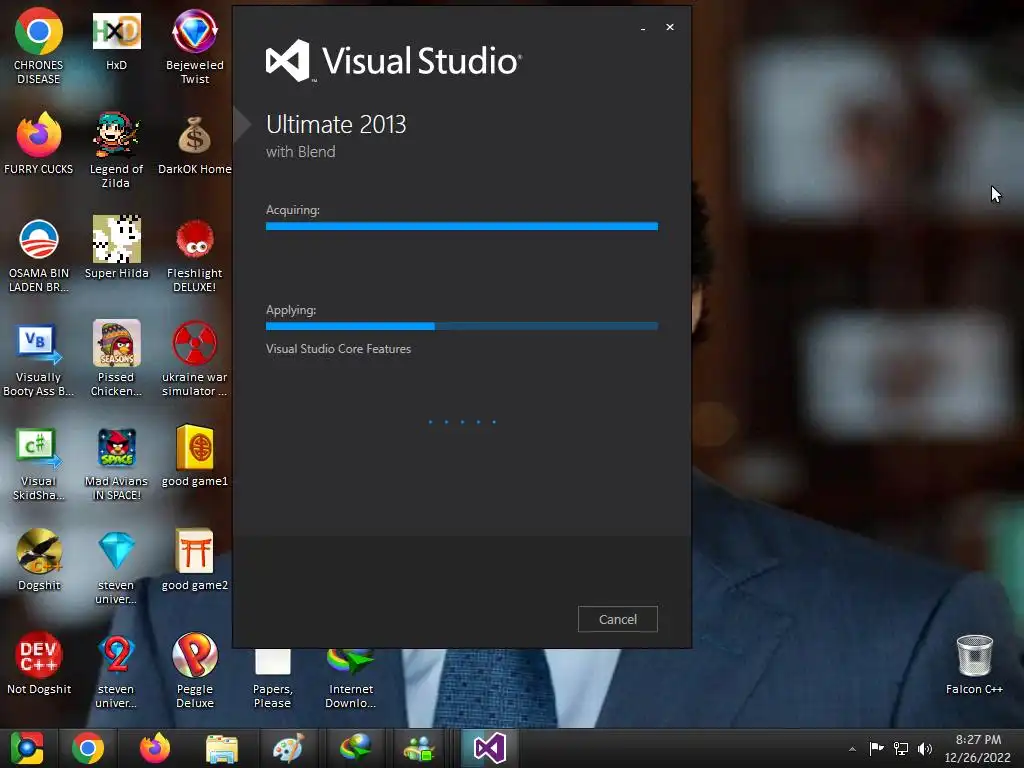This screenshot has width=1024, height=768.
Task: Select the Super Hilda desktop icon
Action: (x=116, y=247)
